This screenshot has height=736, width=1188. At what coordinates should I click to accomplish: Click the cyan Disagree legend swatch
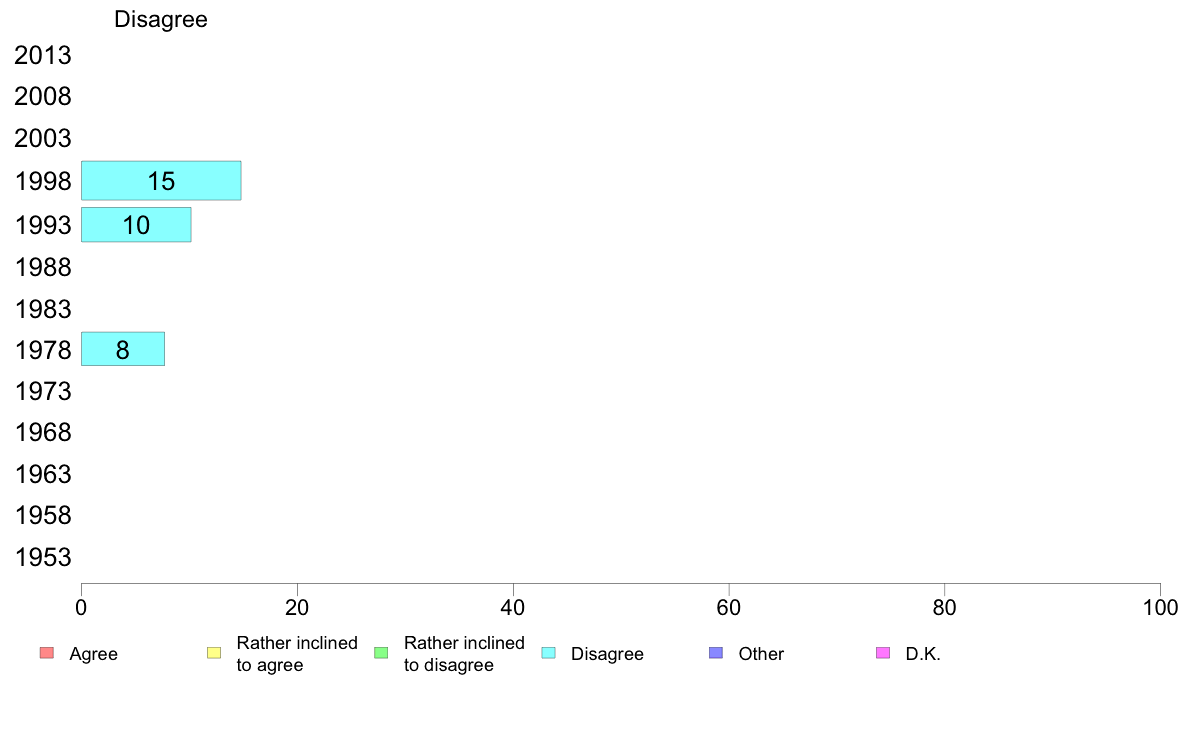pyautogui.click(x=549, y=653)
